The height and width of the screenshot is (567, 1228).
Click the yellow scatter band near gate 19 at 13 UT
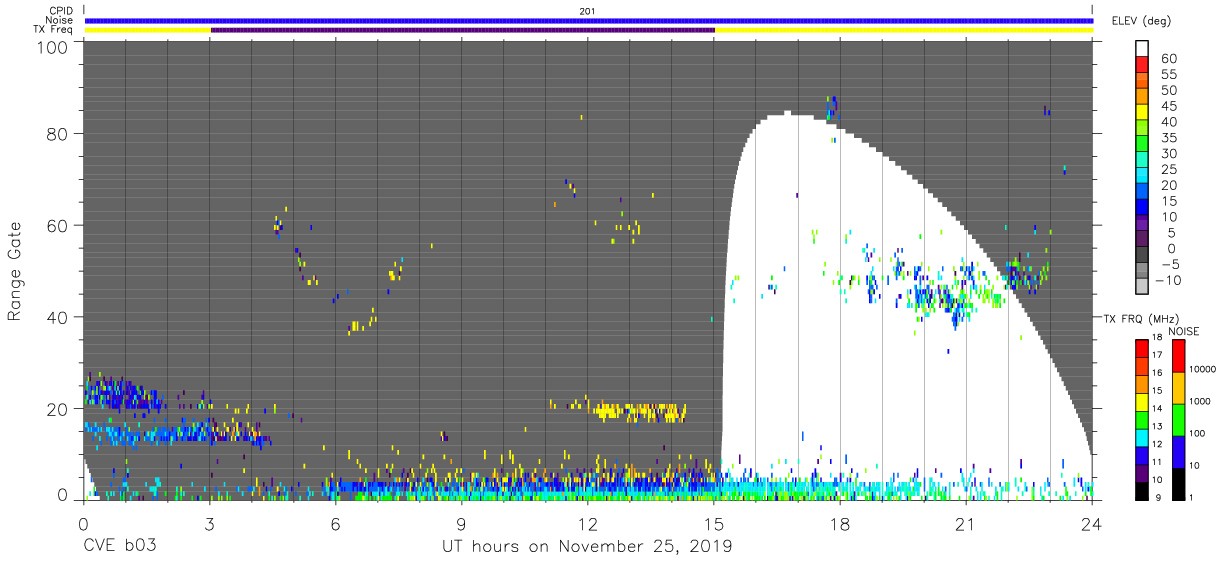tap(640, 411)
